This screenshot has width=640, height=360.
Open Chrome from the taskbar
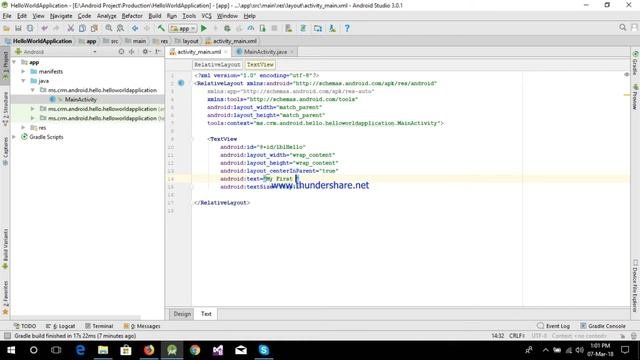coord(195,350)
